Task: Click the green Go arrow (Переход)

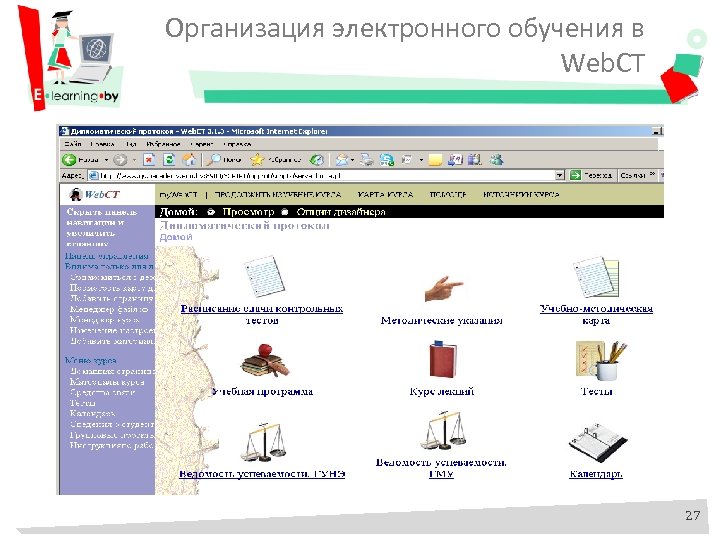Action: (x=575, y=175)
